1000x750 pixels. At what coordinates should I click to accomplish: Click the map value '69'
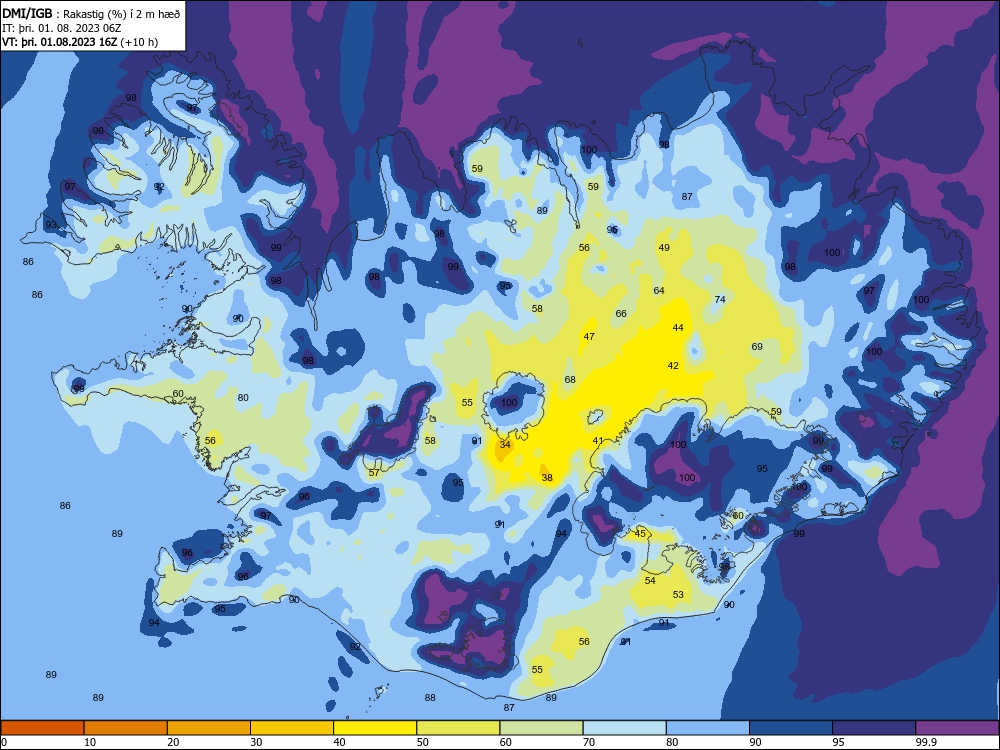(x=757, y=347)
